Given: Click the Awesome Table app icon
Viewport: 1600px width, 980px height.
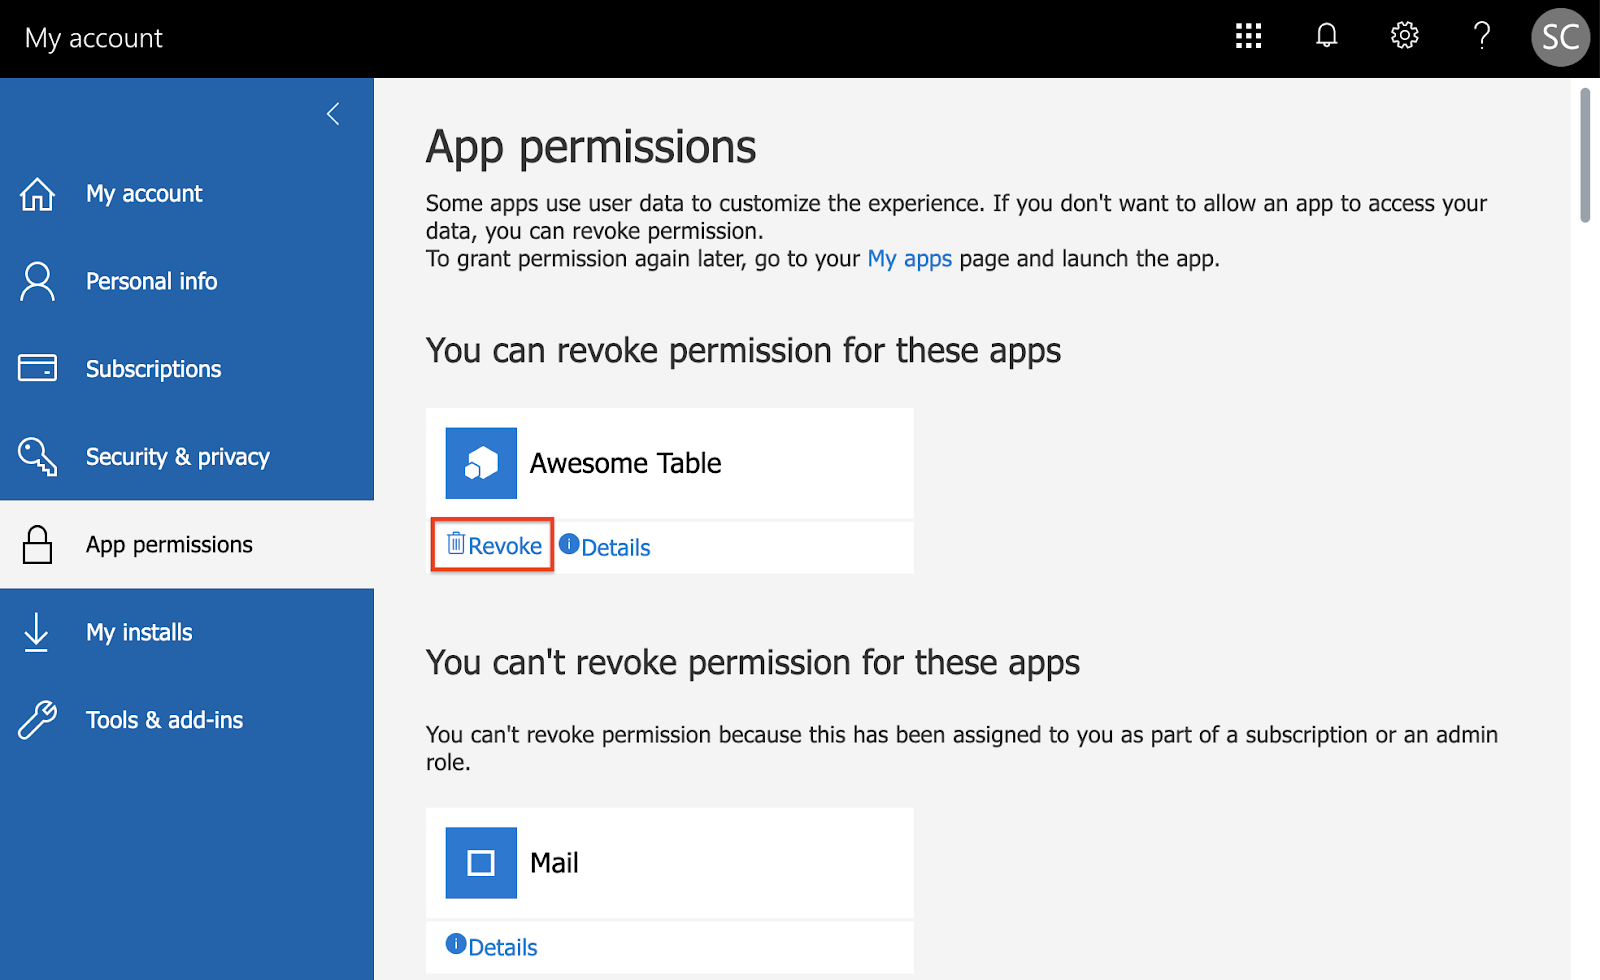Looking at the screenshot, I should coord(481,463).
